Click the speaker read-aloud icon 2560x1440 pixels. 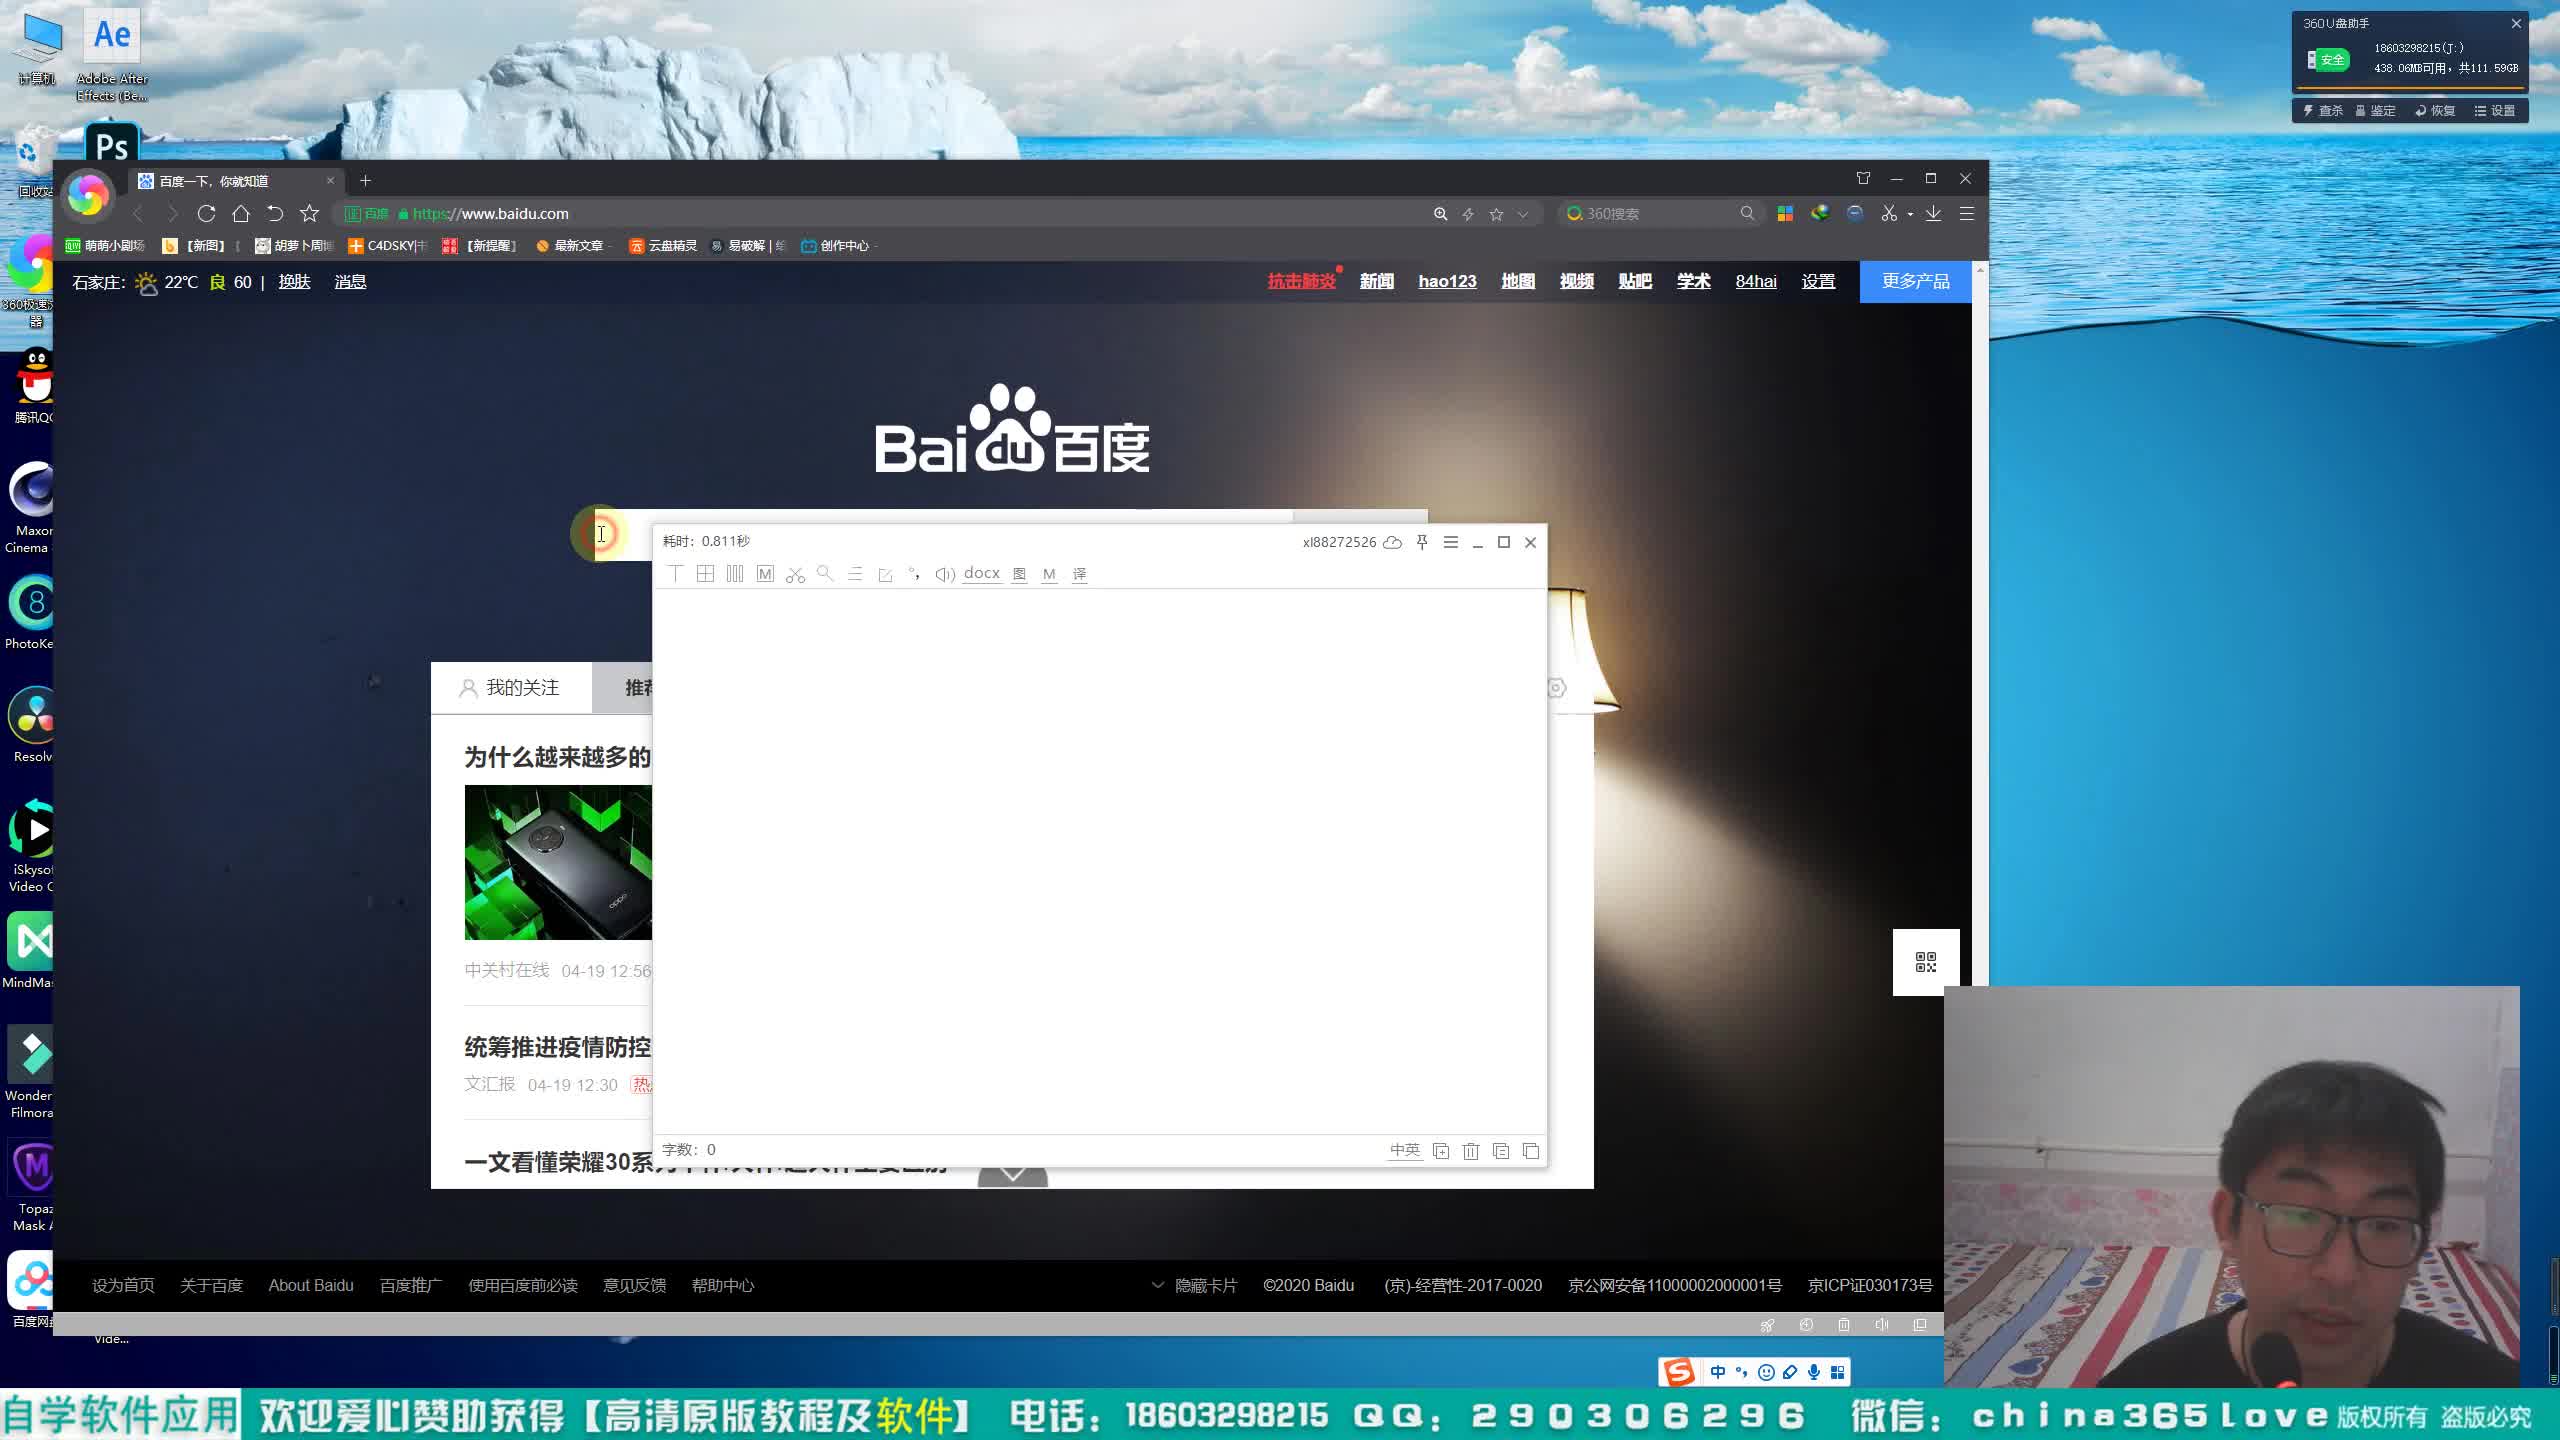(x=944, y=574)
